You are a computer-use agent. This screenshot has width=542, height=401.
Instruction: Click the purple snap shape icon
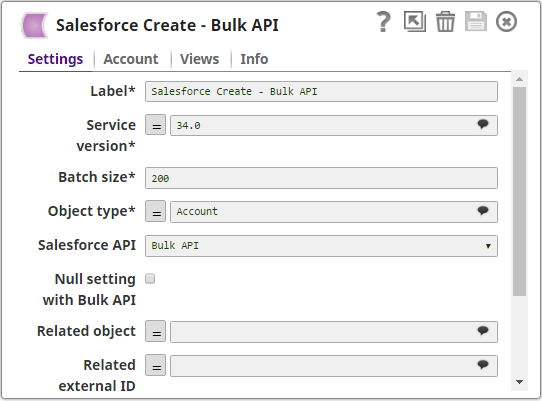(34, 25)
